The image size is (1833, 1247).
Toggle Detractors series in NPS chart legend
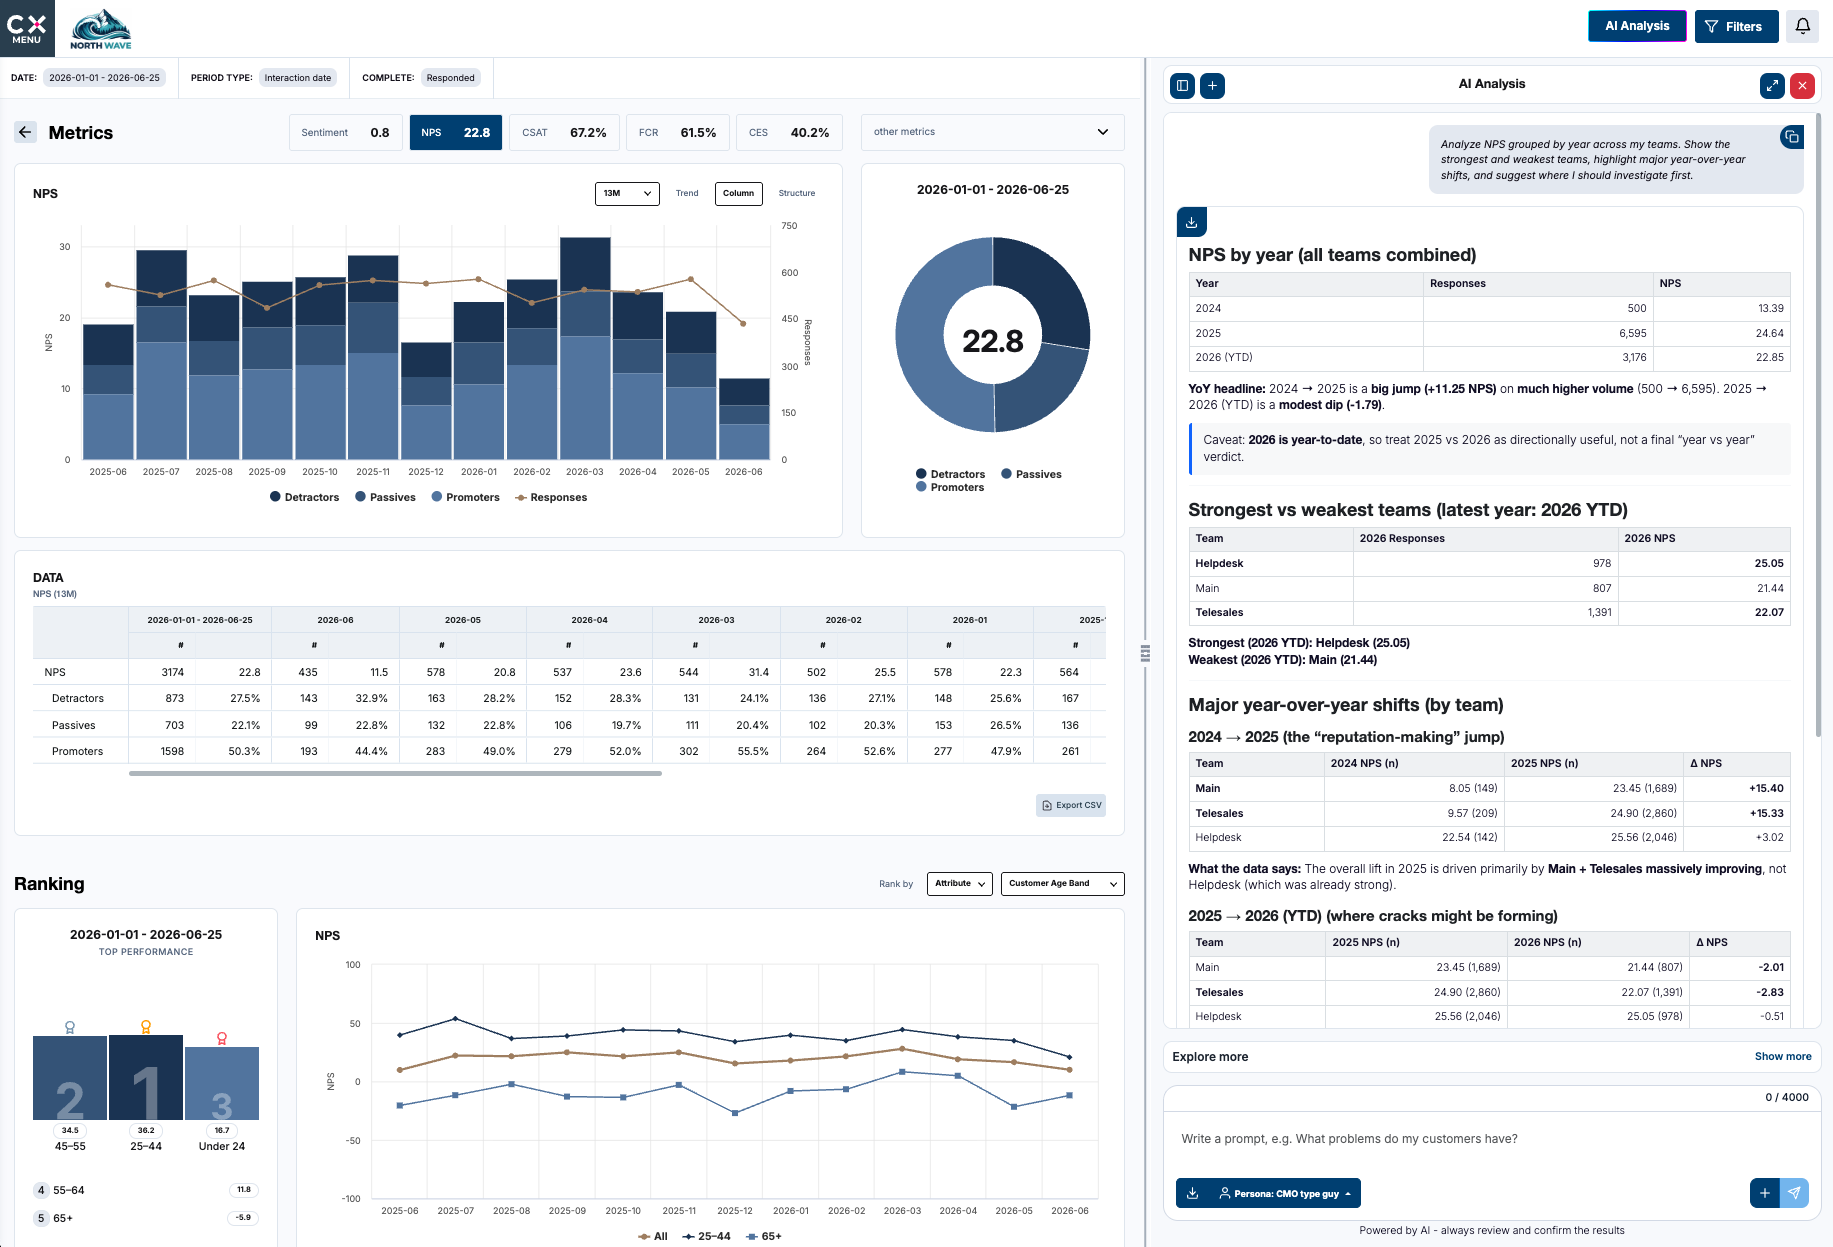[305, 497]
